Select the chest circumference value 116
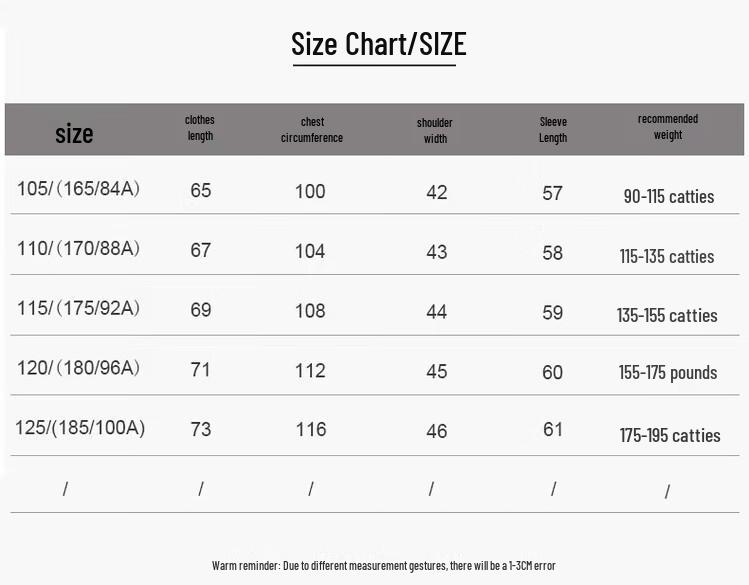 pos(311,429)
